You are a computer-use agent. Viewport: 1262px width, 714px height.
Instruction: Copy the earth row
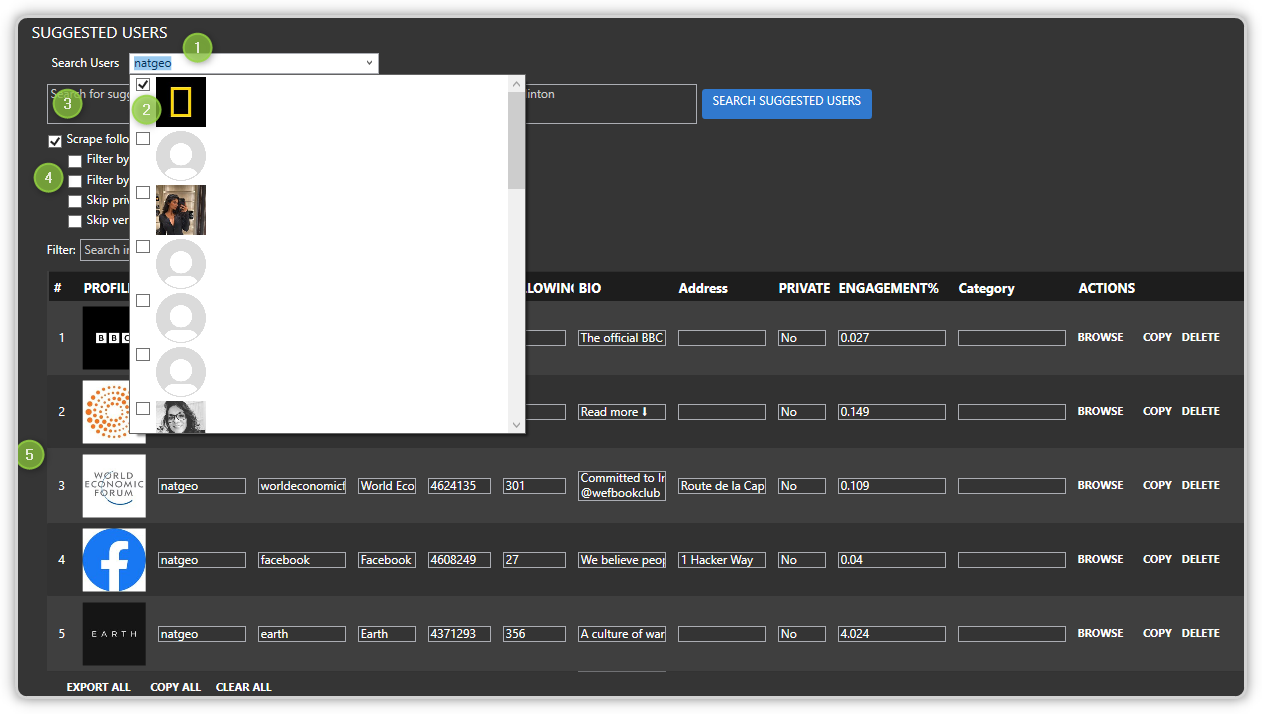pyautogui.click(x=1157, y=634)
